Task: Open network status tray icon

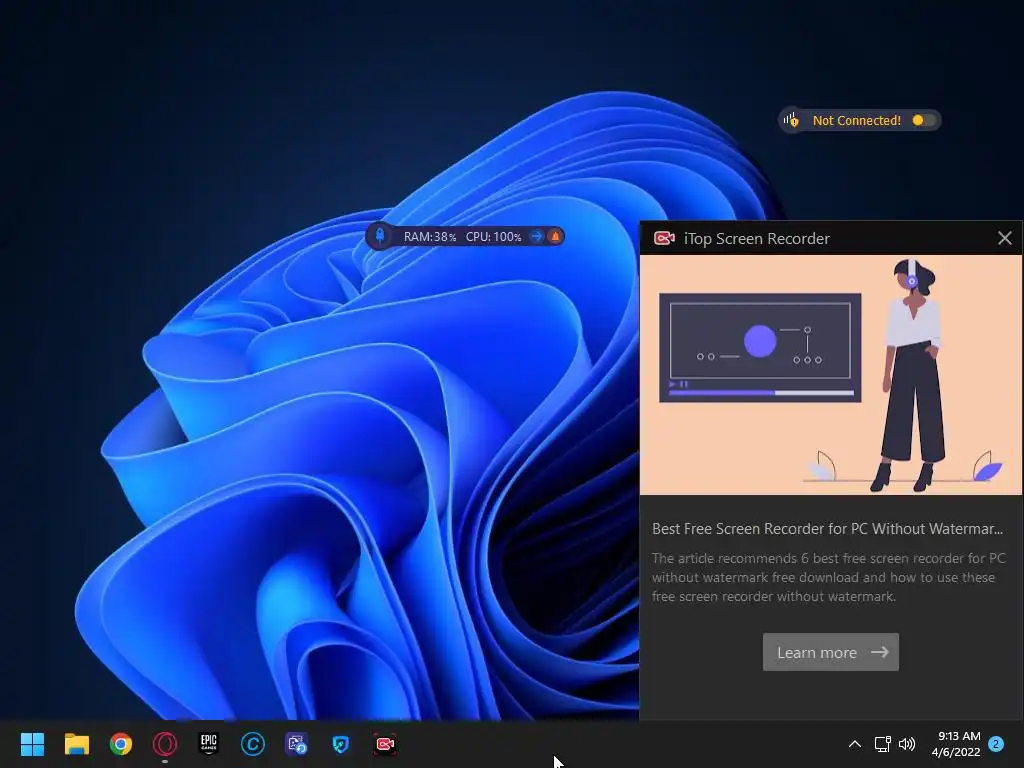Action: 882,744
